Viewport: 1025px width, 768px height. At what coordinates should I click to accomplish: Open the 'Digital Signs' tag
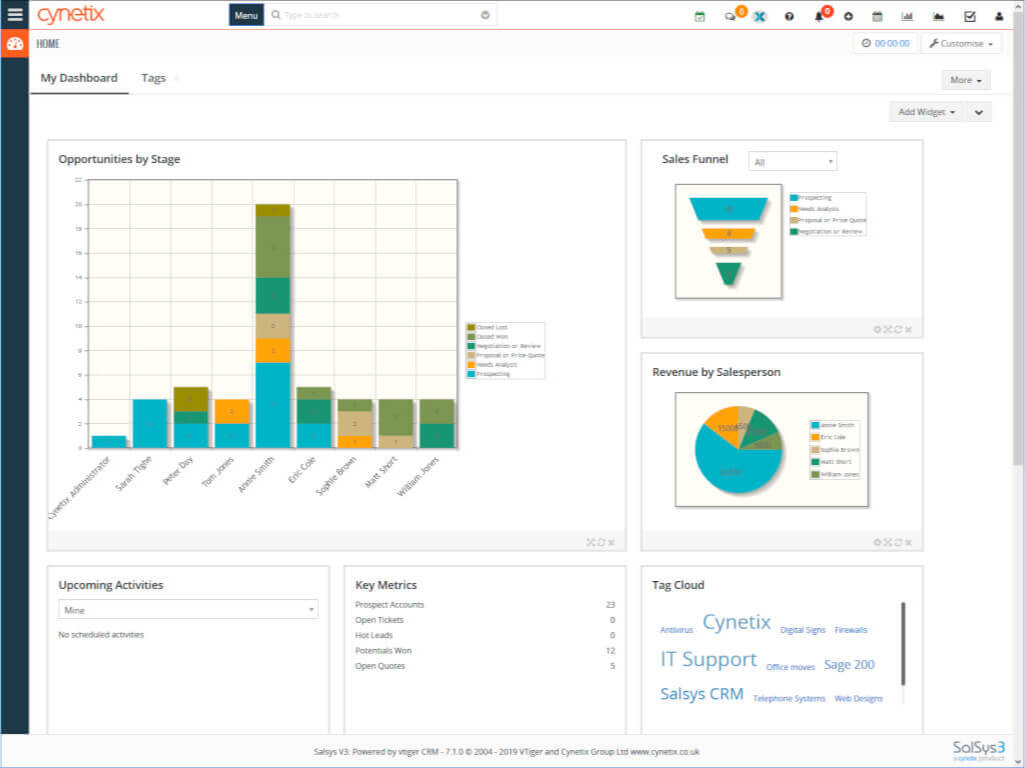pyautogui.click(x=803, y=630)
